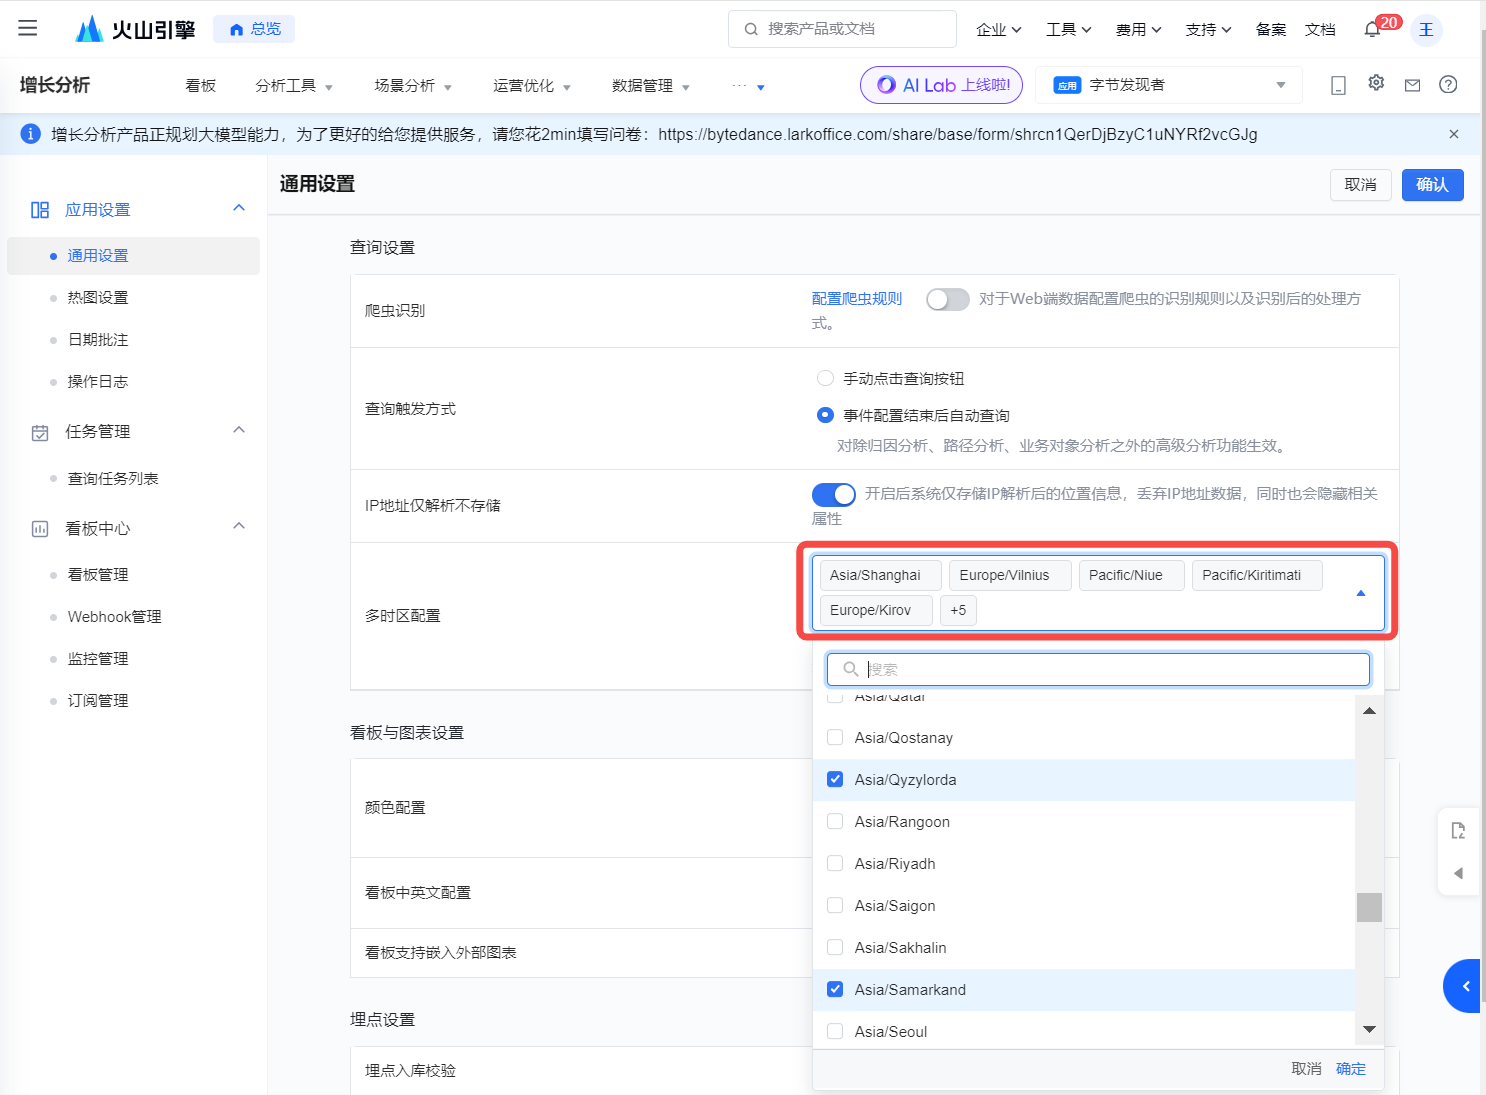Open the 支持 dropdown menu

pos(1208,30)
